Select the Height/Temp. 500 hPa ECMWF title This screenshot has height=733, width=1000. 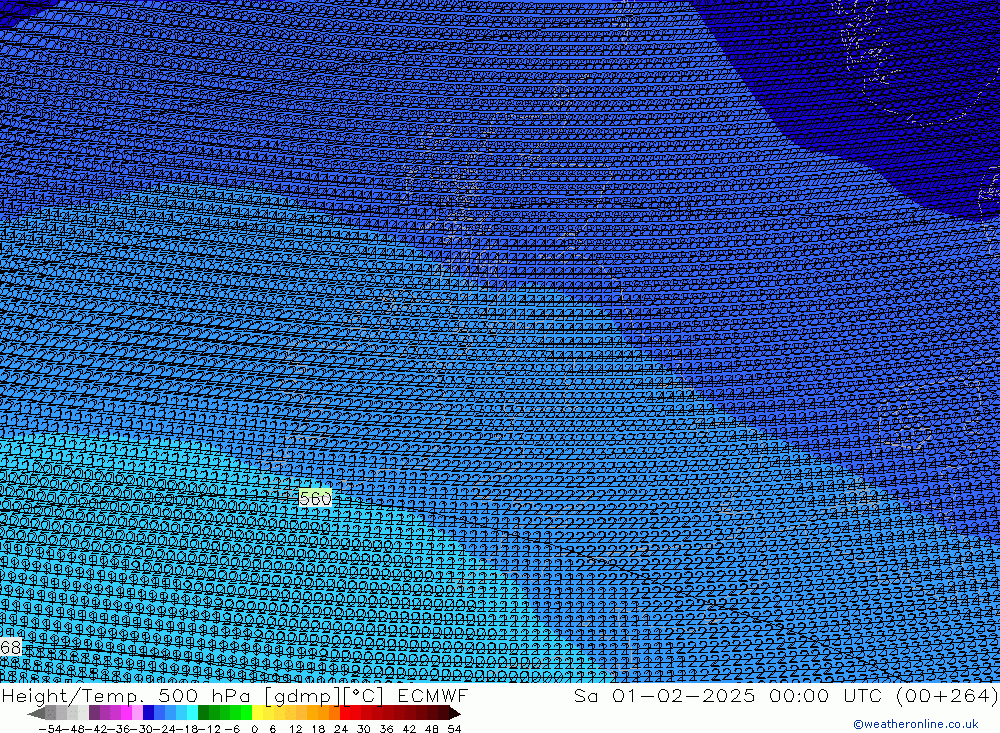point(235,695)
